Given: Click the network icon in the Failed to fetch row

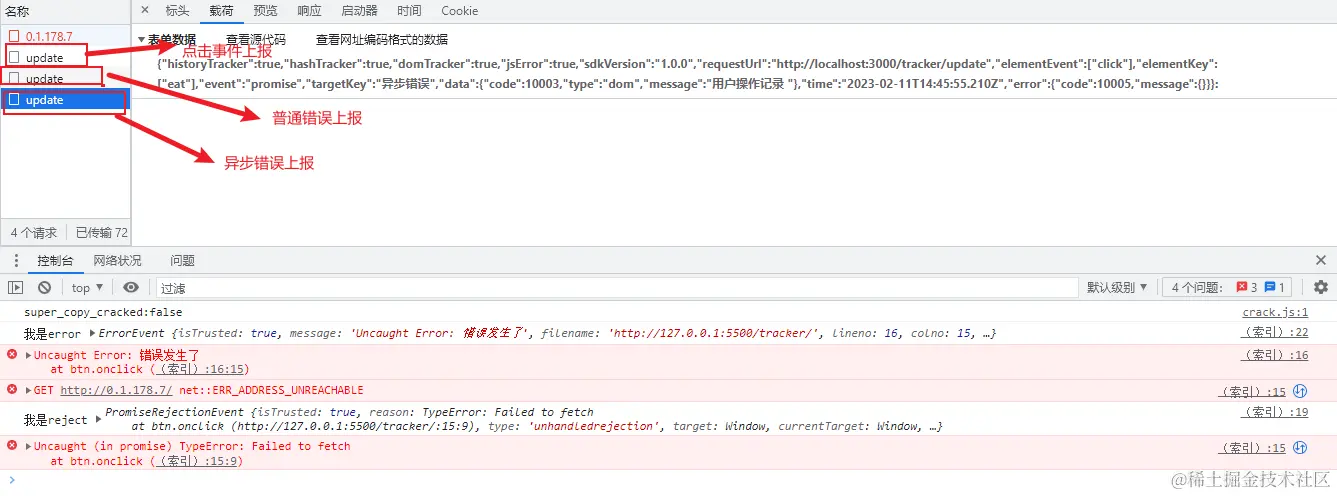Looking at the screenshot, I should point(1300,447).
